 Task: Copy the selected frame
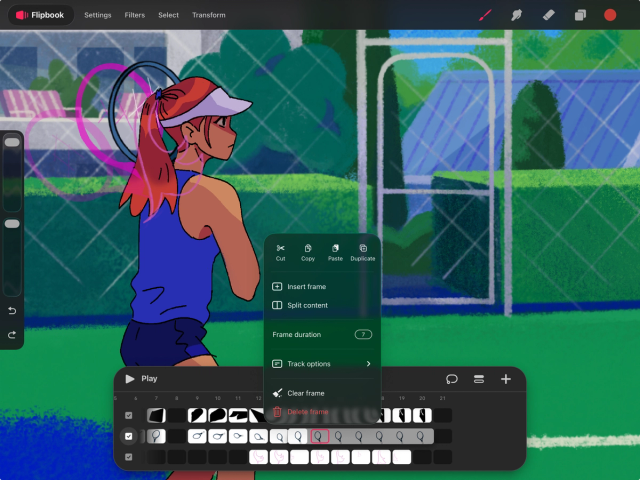point(308,252)
